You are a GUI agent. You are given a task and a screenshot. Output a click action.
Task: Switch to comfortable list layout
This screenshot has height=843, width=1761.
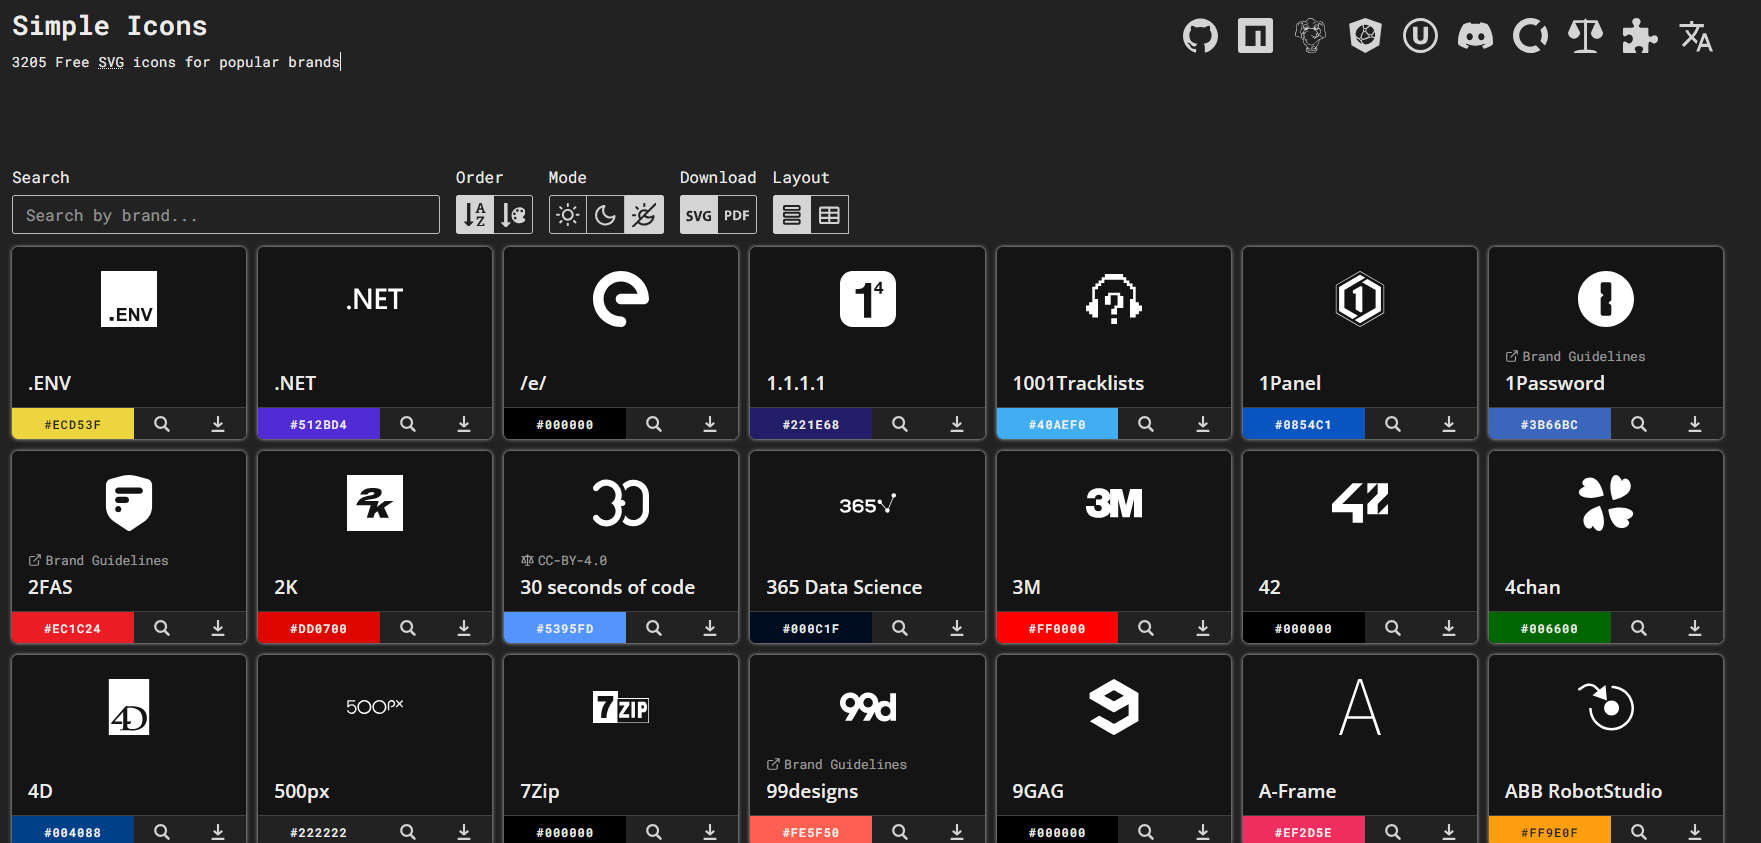[x=791, y=215]
